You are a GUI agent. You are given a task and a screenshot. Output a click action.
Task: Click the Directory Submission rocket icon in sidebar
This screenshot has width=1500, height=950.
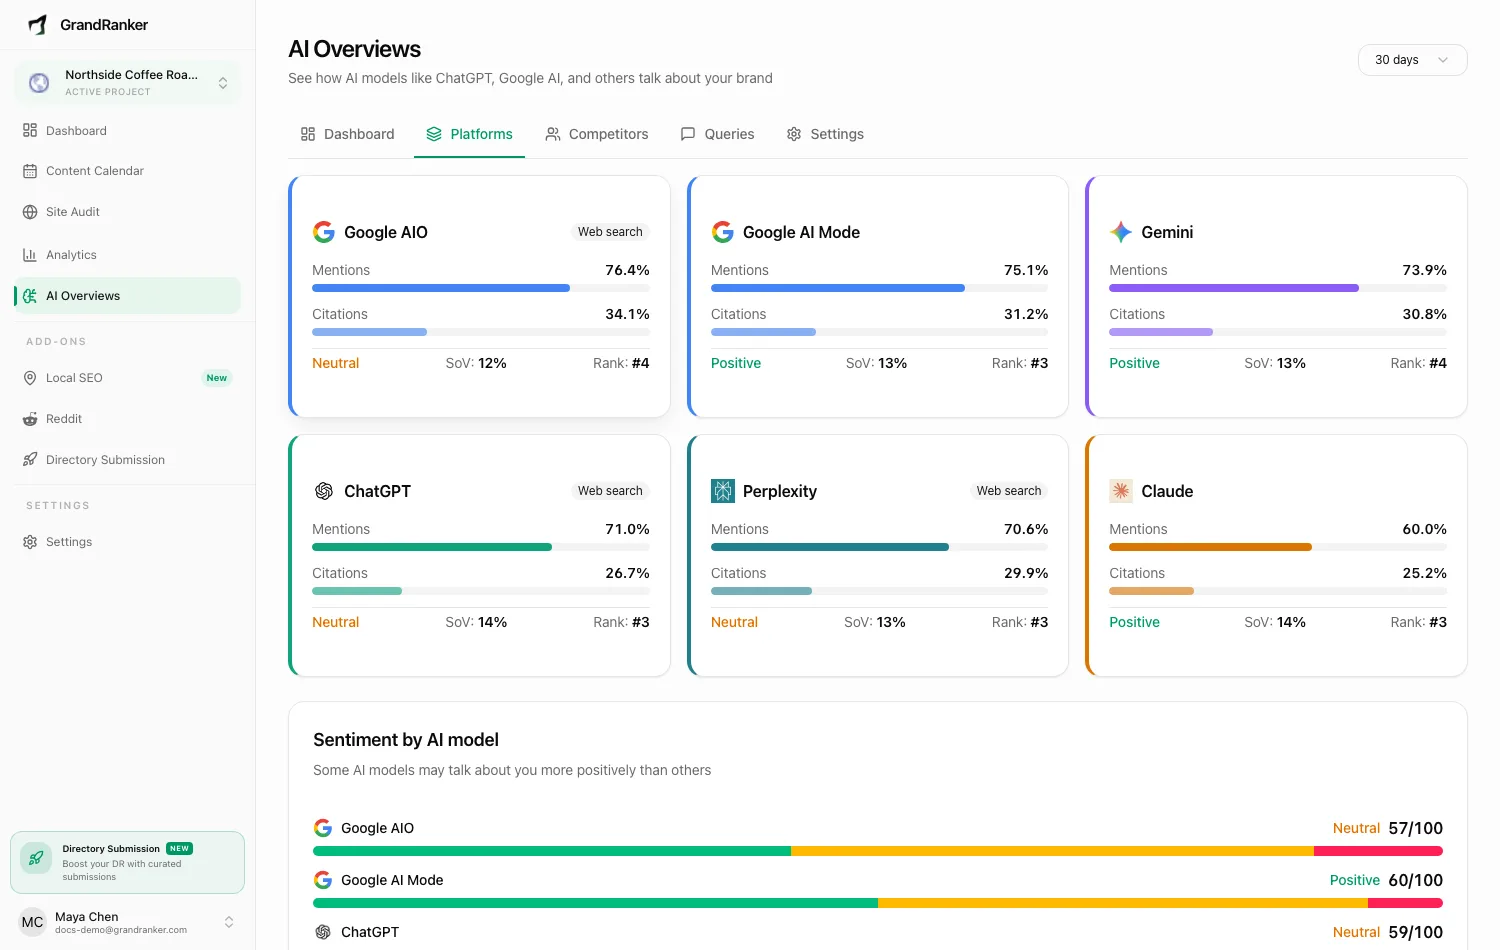click(30, 460)
